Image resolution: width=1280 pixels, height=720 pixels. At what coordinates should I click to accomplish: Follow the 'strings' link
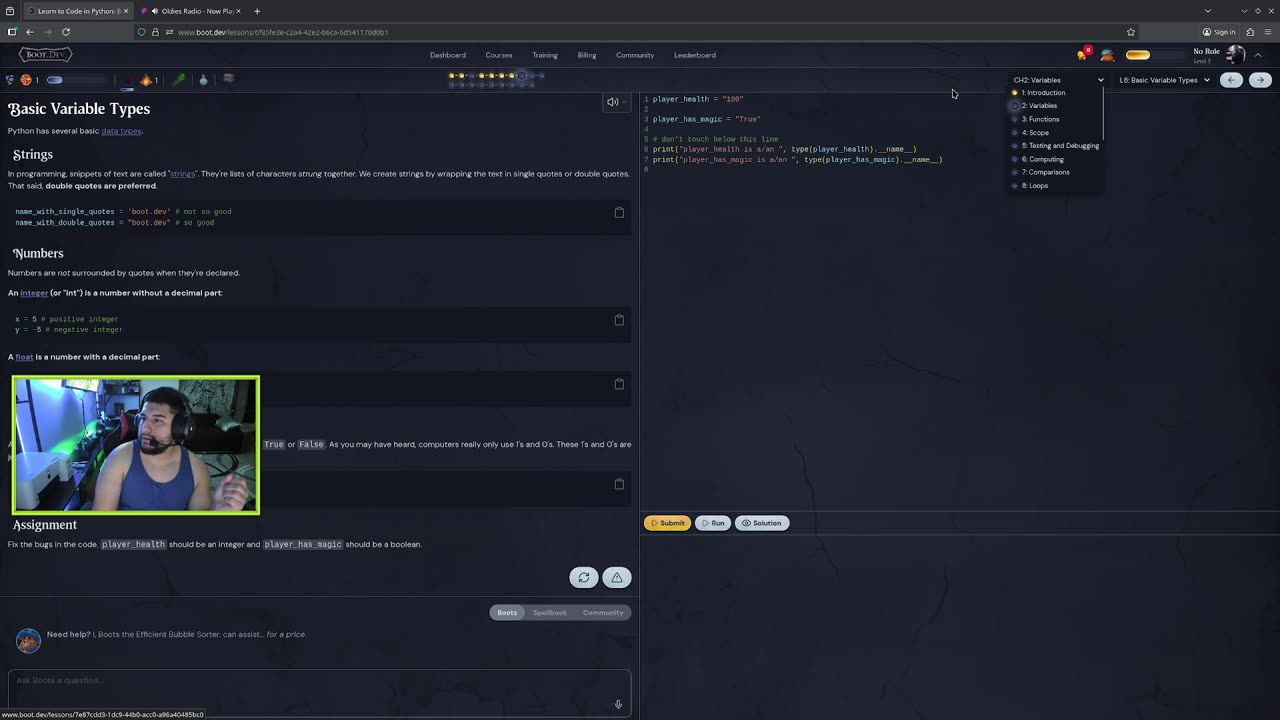182,174
